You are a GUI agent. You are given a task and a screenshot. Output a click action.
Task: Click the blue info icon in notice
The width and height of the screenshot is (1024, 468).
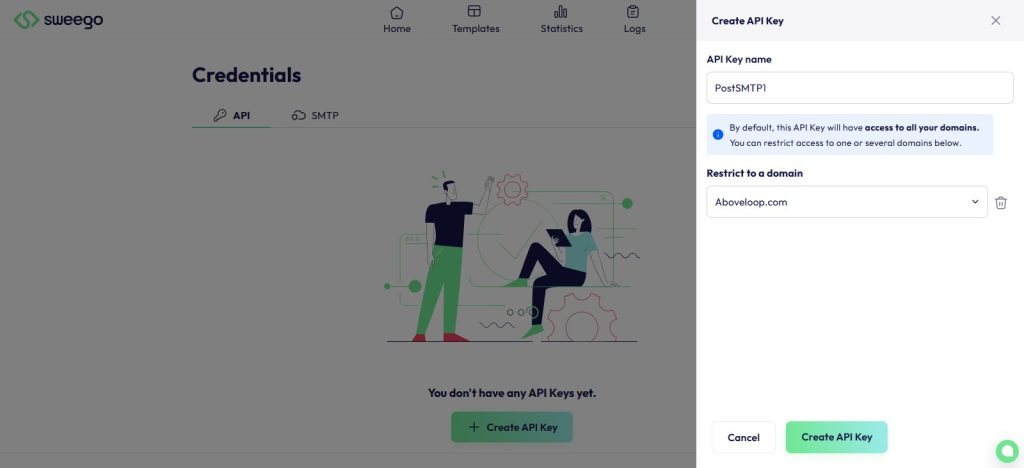click(717, 134)
